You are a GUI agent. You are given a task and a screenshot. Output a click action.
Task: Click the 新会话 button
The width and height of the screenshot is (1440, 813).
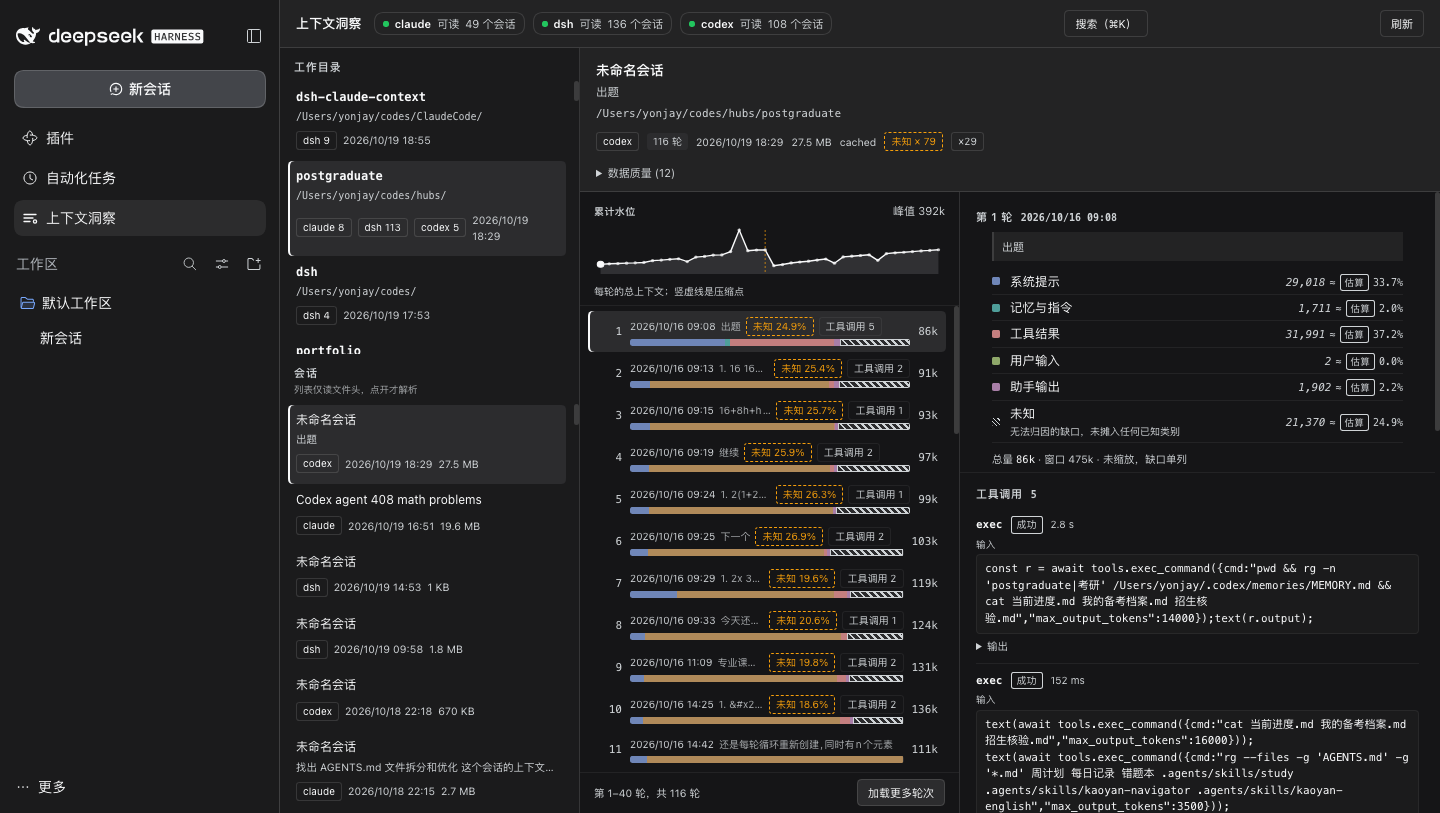click(140, 89)
